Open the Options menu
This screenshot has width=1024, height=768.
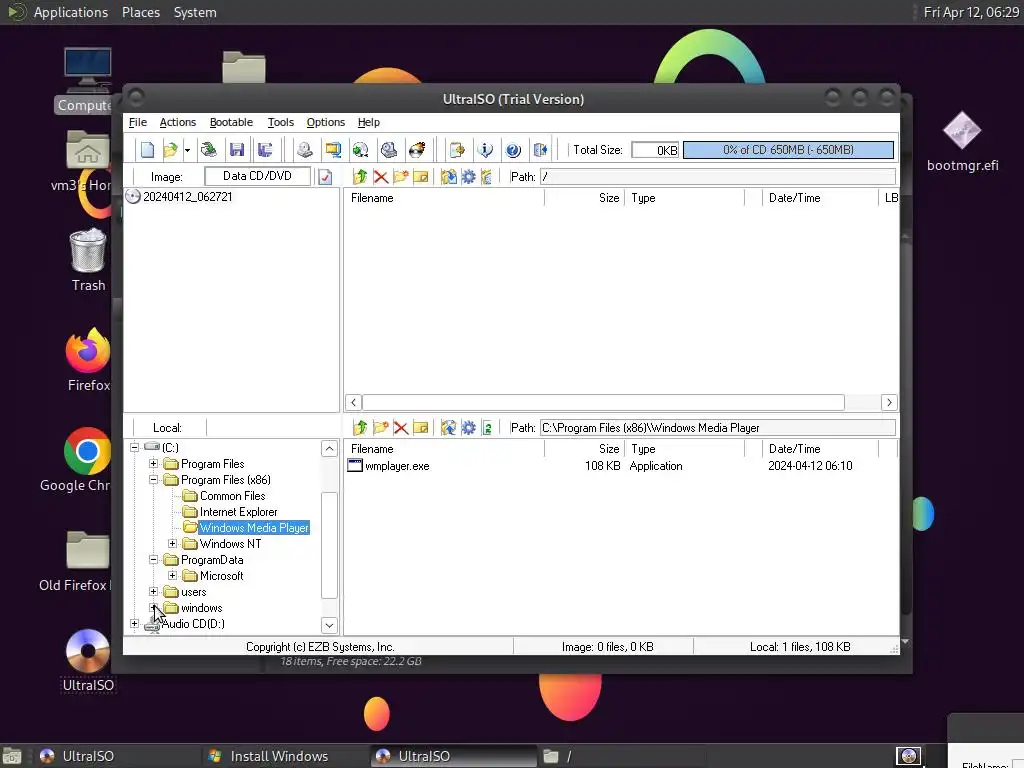[326, 122]
